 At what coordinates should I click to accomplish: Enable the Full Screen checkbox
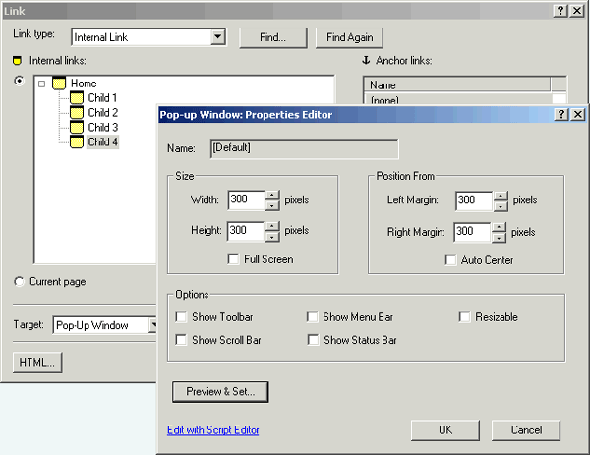(x=233, y=259)
